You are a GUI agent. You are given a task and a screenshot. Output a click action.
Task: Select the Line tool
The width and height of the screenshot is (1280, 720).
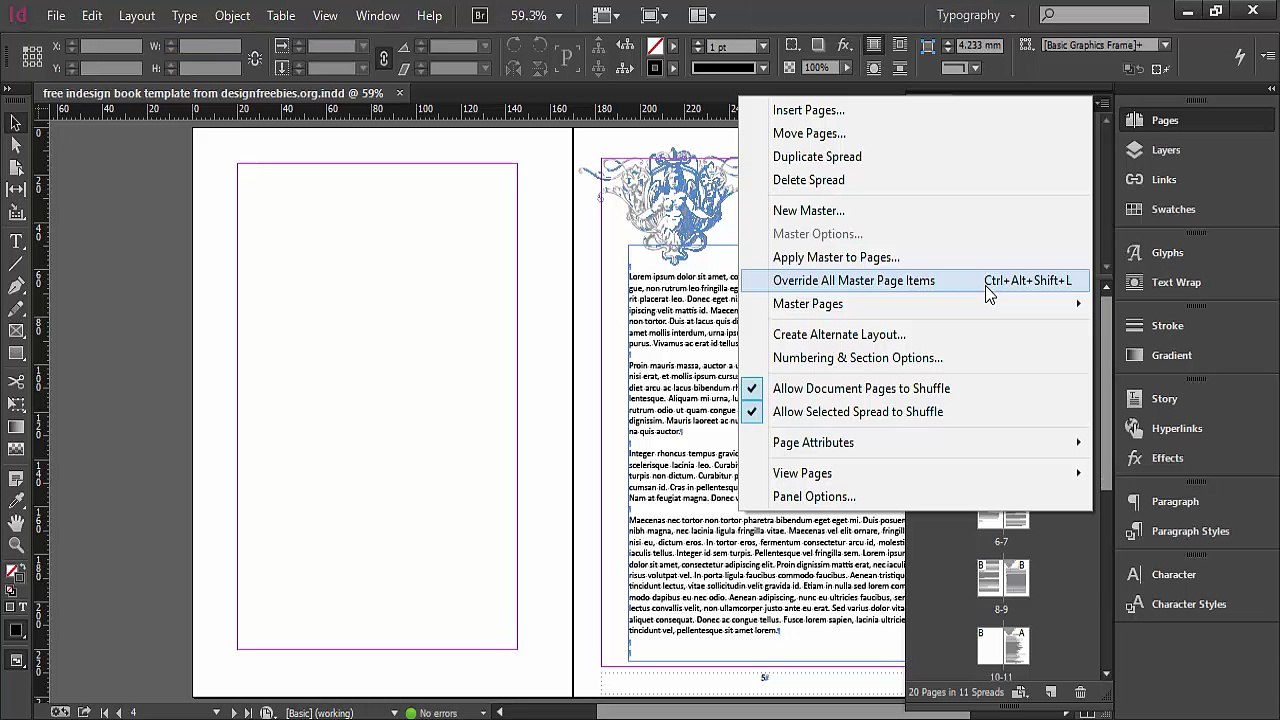click(x=16, y=263)
